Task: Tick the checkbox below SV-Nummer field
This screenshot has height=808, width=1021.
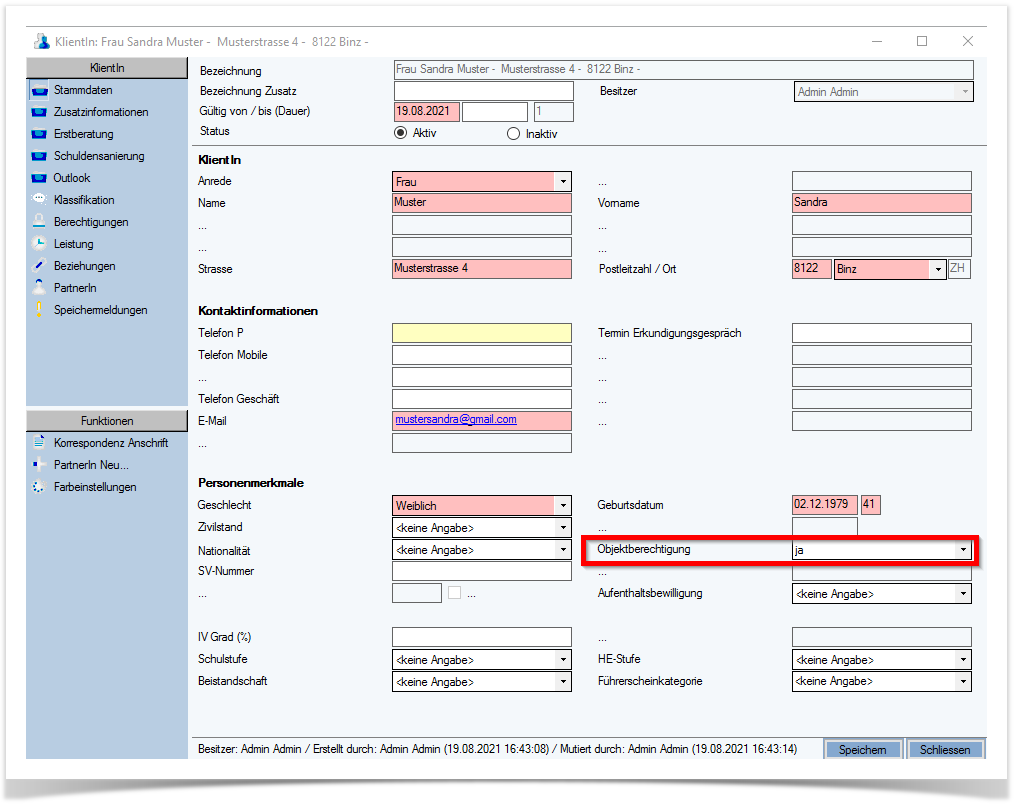Action: click(x=455, y=592)
